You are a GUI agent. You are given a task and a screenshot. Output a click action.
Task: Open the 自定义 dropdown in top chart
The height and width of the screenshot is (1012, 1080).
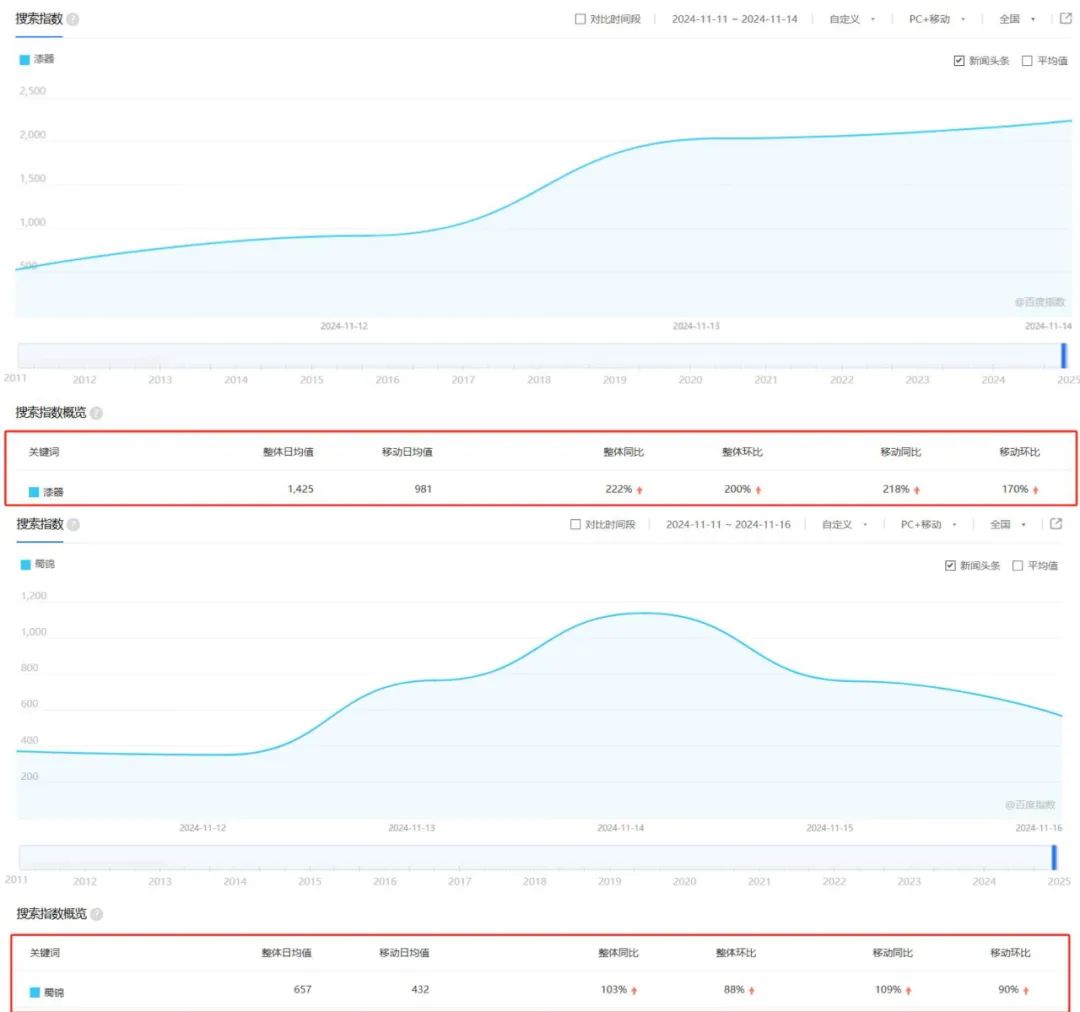click(x=852, y=19)
